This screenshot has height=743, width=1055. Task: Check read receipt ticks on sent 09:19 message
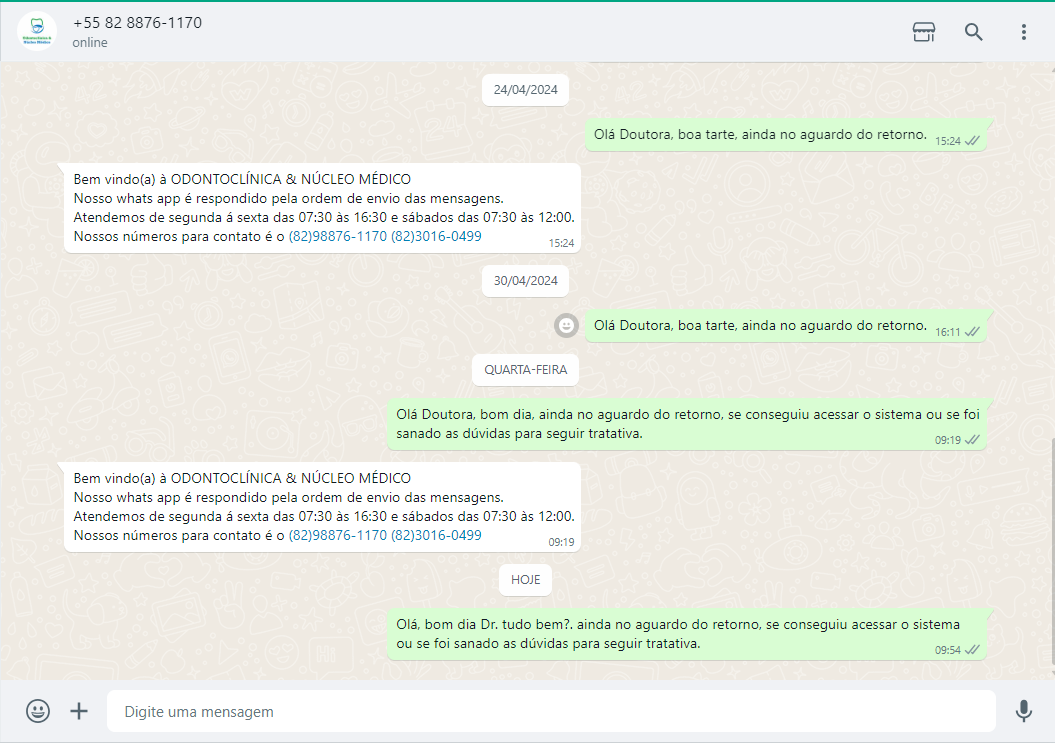972,439
